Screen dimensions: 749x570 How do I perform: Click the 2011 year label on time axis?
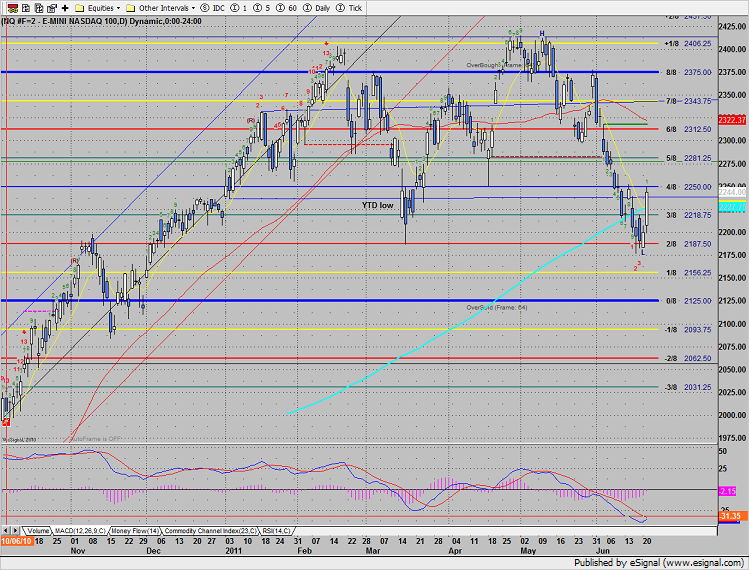(x=233, y=550)
